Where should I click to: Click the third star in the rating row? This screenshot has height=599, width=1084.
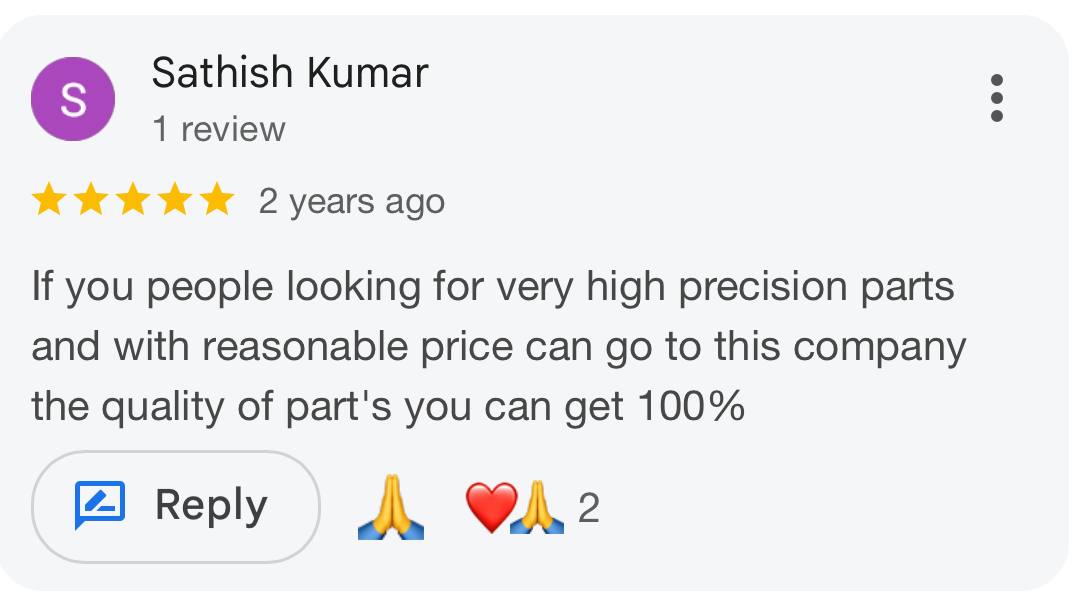click(x=135, y=199)
